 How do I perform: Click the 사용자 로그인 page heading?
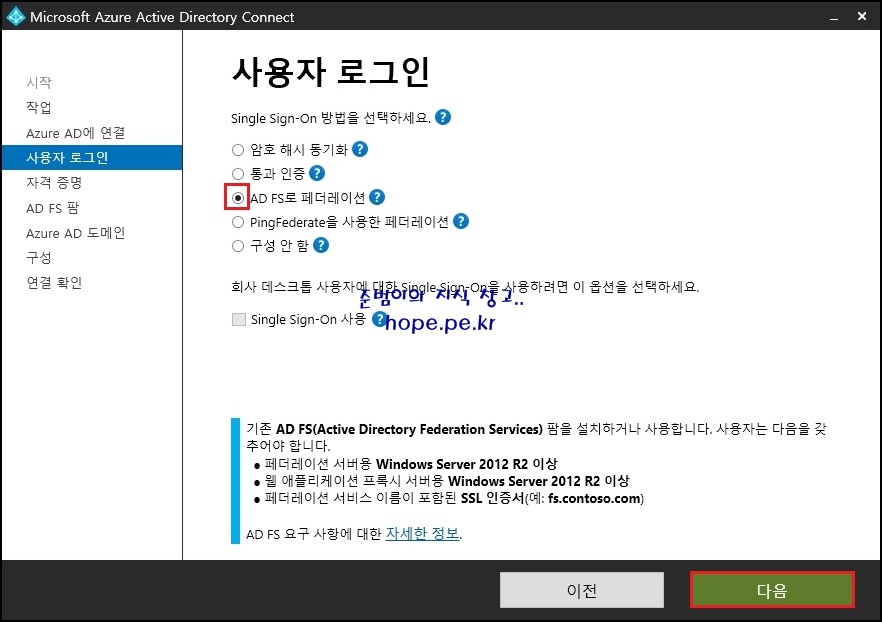(331, 72)
